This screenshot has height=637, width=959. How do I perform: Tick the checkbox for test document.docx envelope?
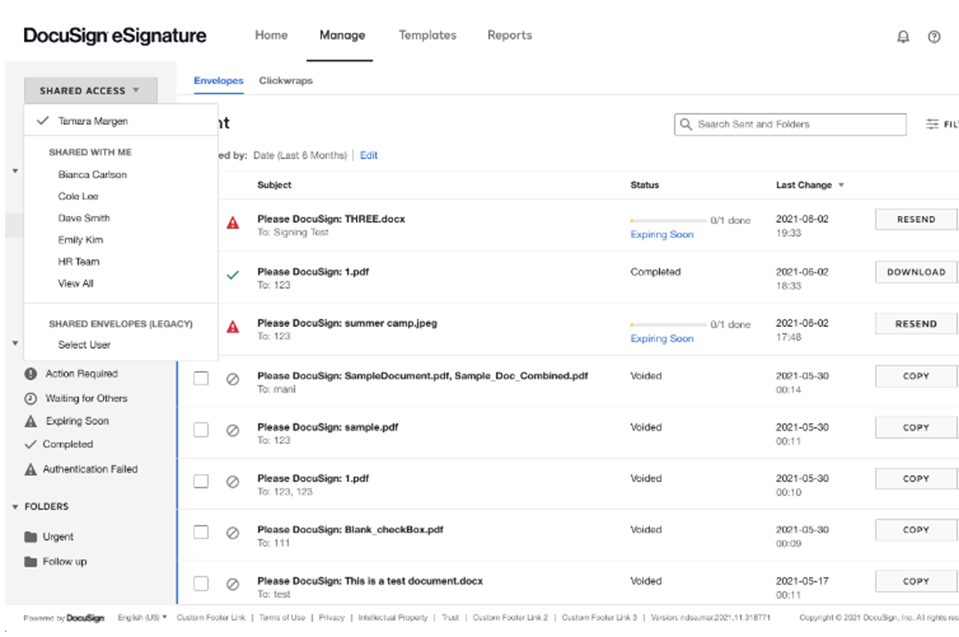point(201,583)
